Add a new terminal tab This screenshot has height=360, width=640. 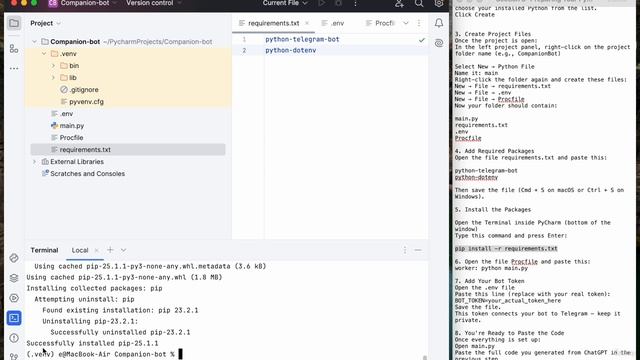click(x=110, y=250)
